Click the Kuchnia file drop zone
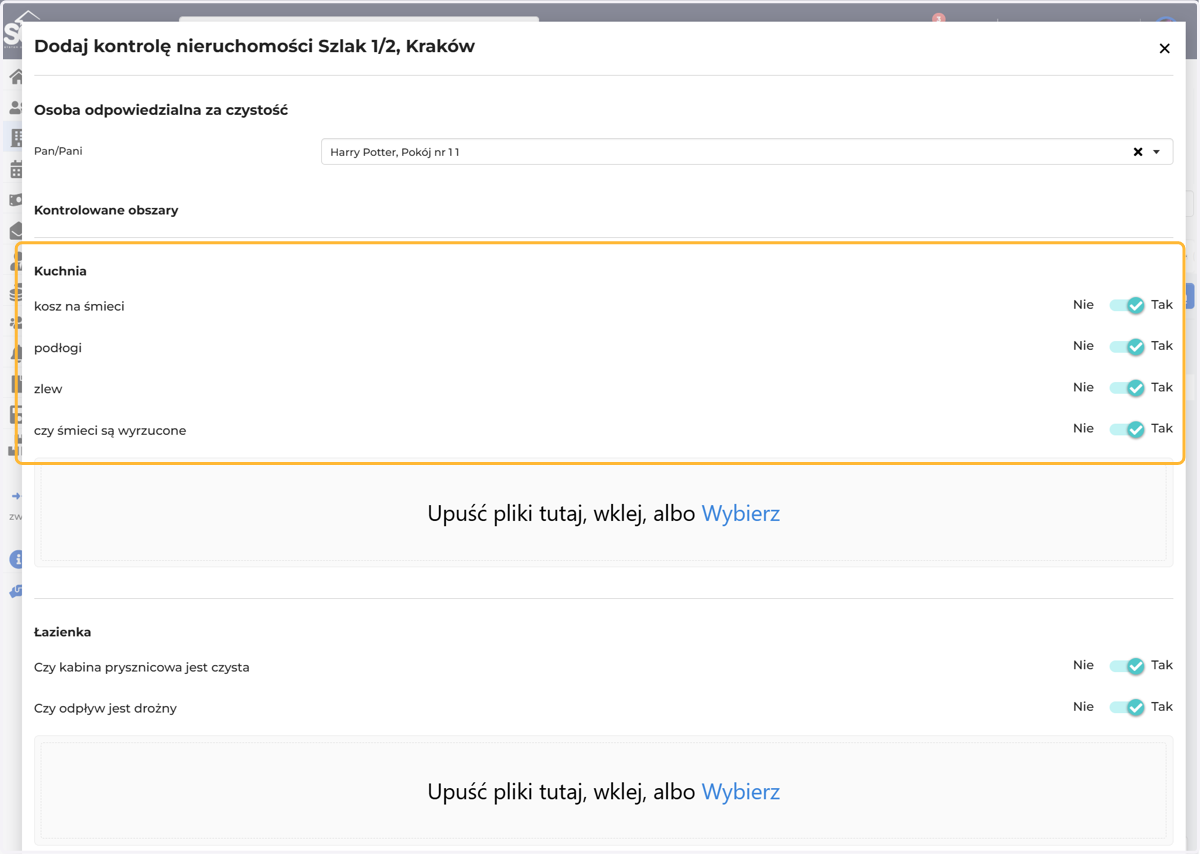Viewport: 1200px width, 854px height. (x=603, y=514)
